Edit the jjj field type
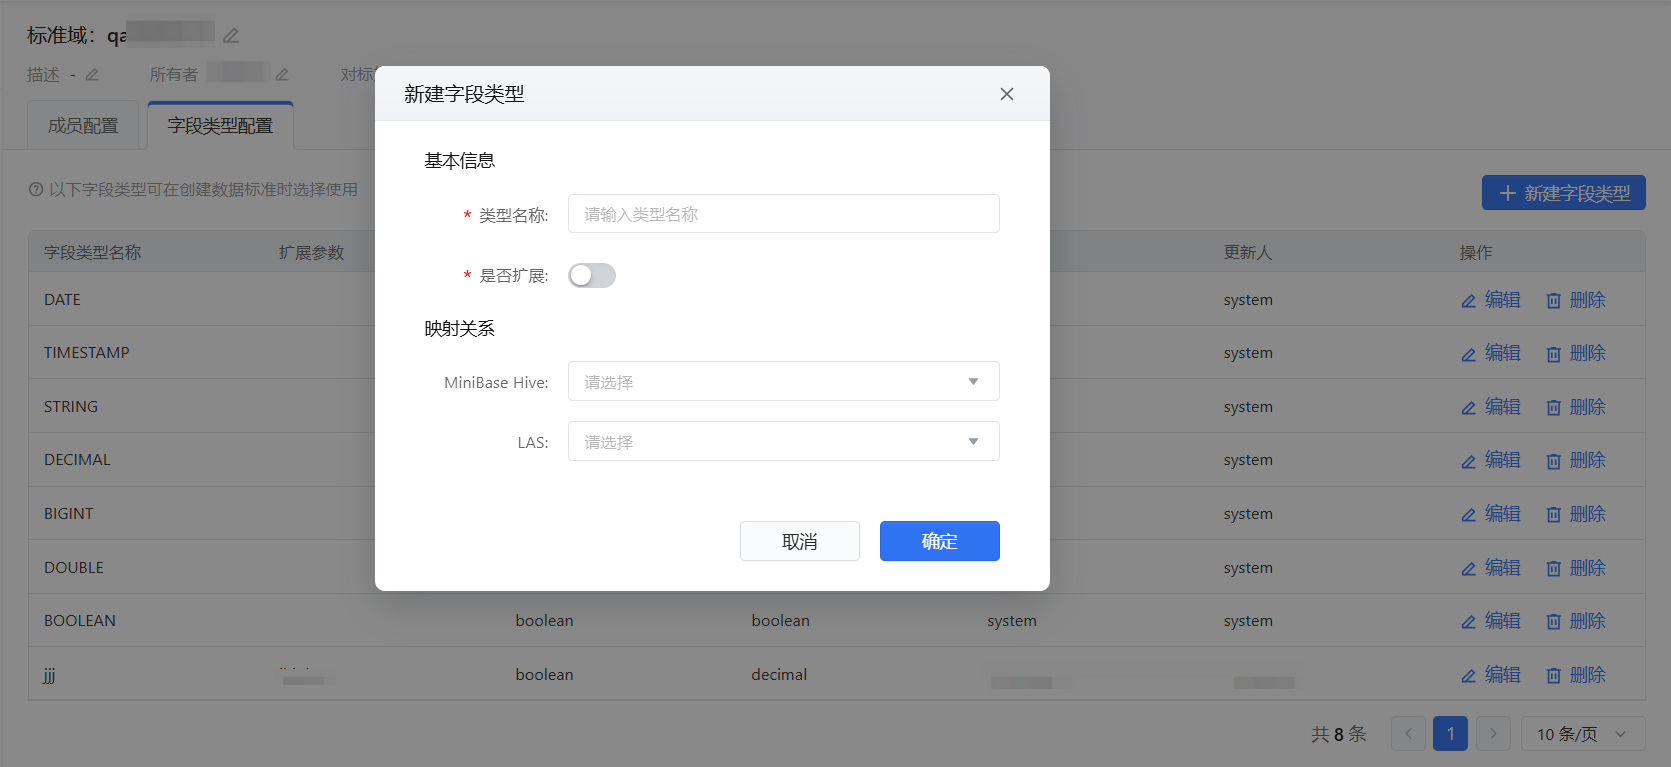The width and height of the screenshot is (1671, 767). tap(1491, 675)
